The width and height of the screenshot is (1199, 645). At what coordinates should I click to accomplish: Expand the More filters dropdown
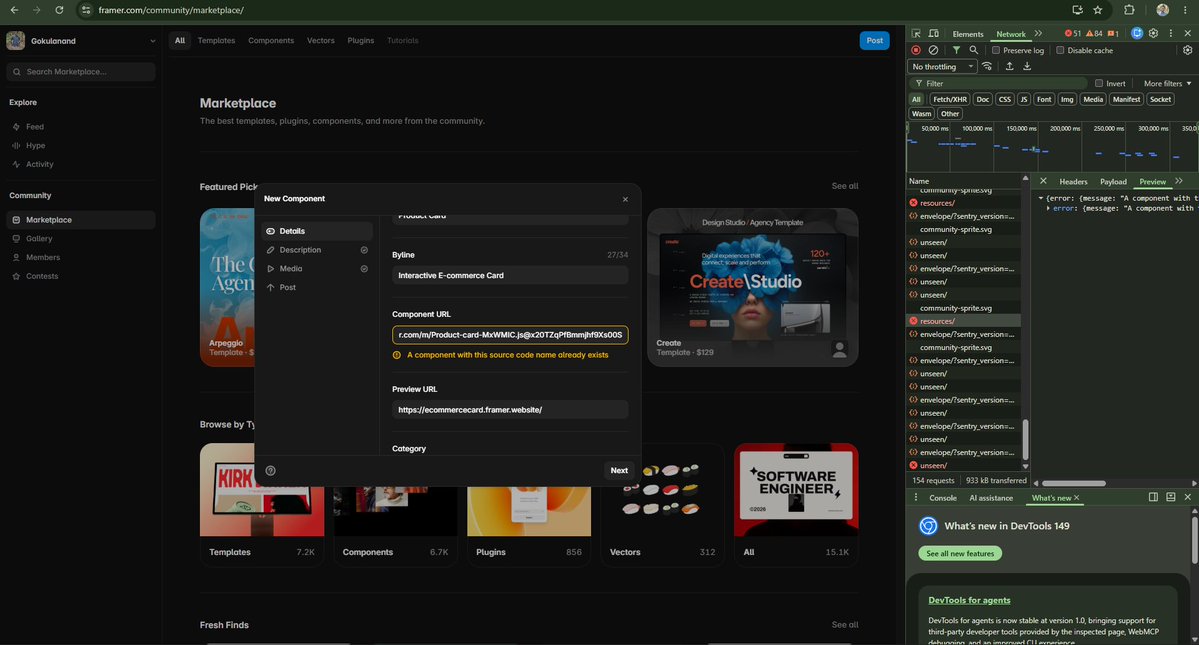click(1167, 83)
